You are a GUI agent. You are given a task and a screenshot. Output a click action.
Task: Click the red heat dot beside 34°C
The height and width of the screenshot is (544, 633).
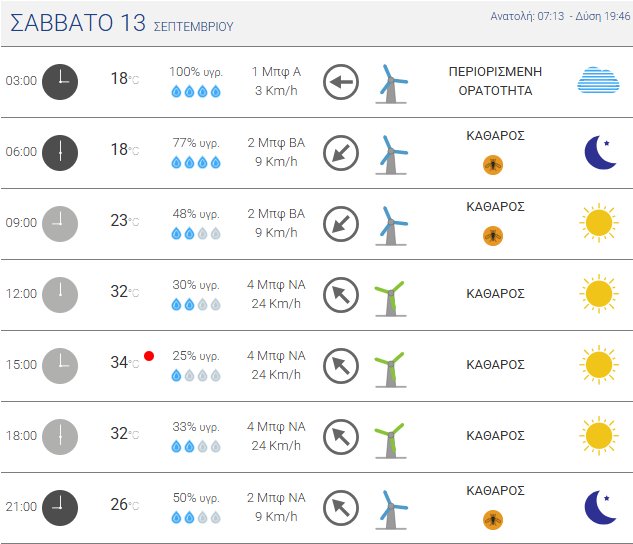coord(149,356)
